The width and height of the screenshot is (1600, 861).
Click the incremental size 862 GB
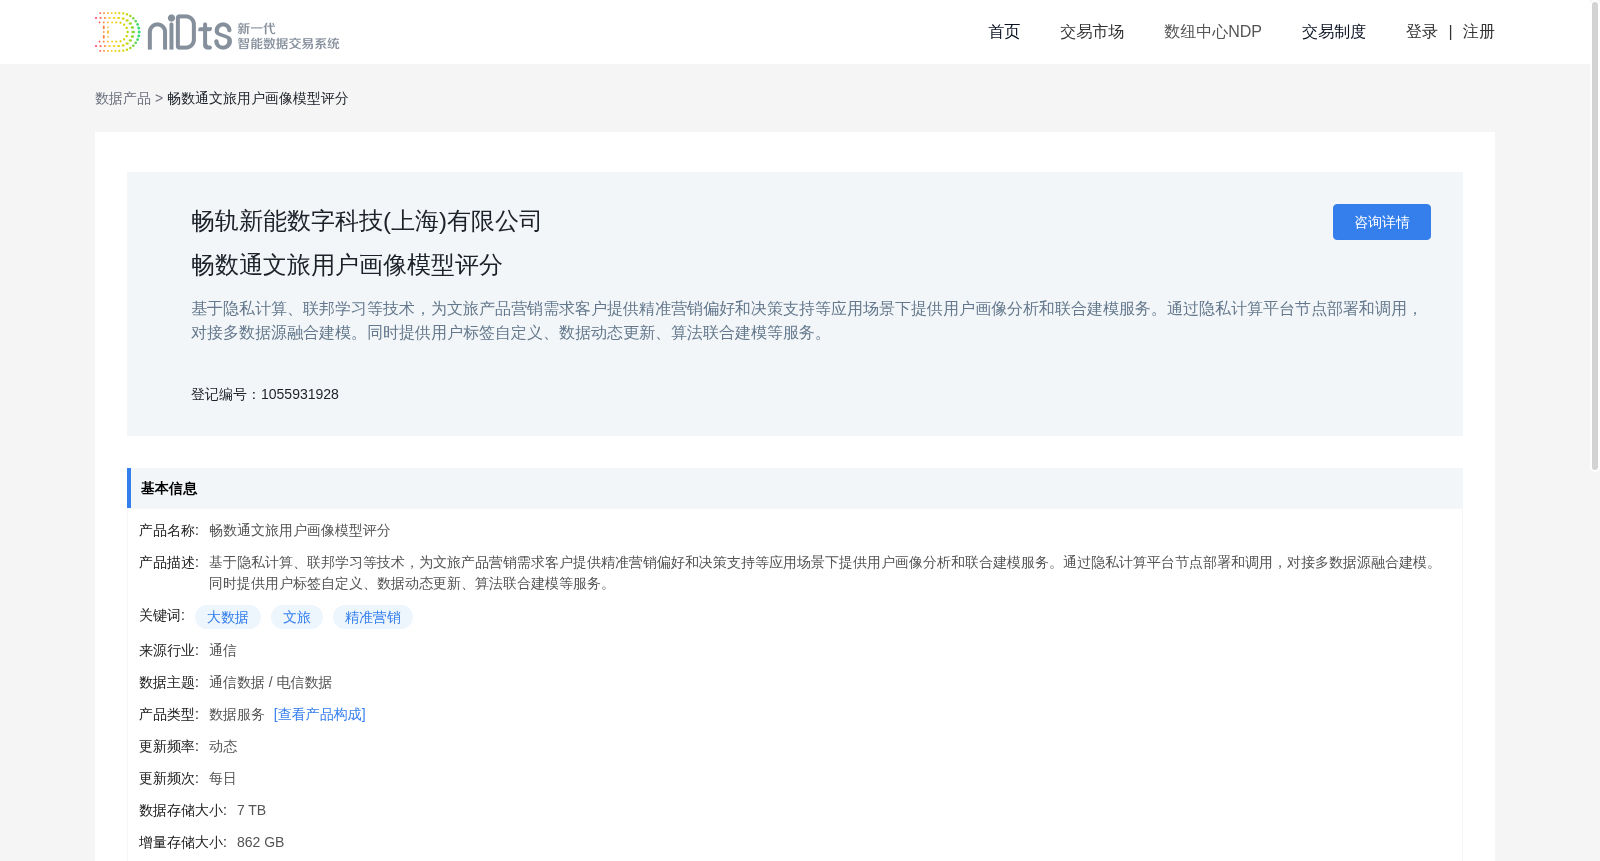[x=261, y=842]
